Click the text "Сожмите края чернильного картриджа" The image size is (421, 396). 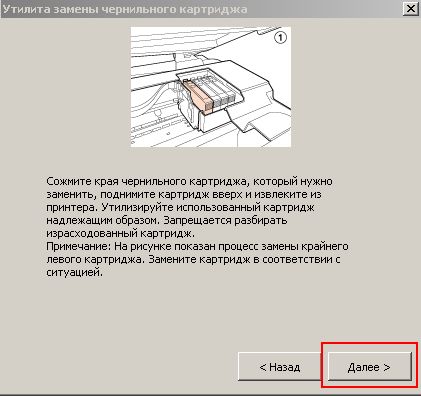(x=147, y=181)
